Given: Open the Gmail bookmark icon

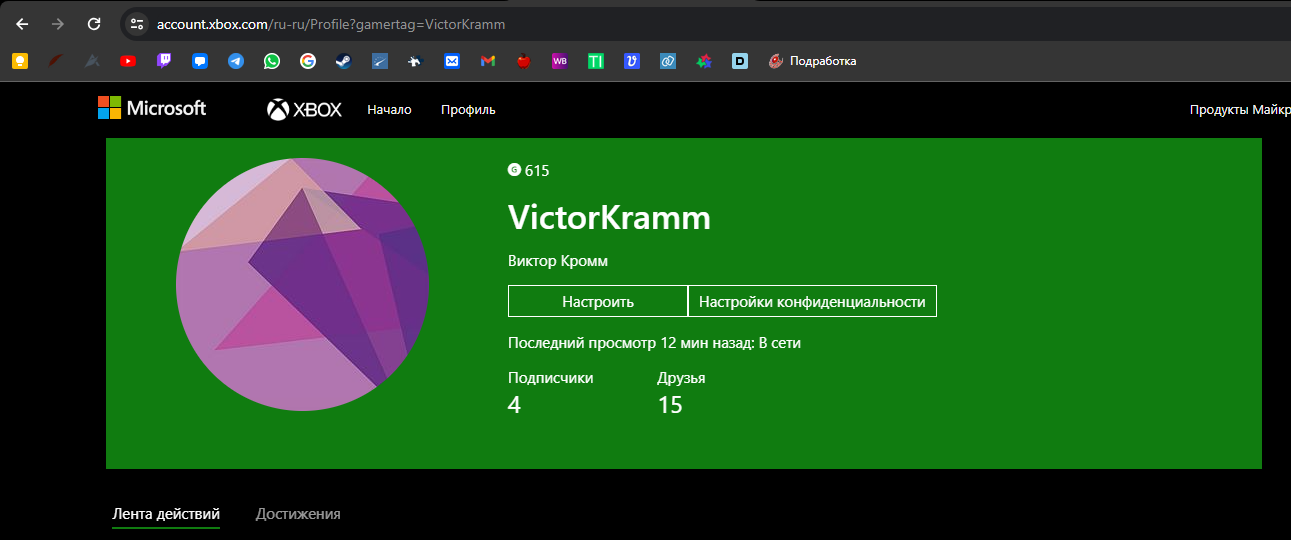Looking at the screenshot, I should coord(488,61).
